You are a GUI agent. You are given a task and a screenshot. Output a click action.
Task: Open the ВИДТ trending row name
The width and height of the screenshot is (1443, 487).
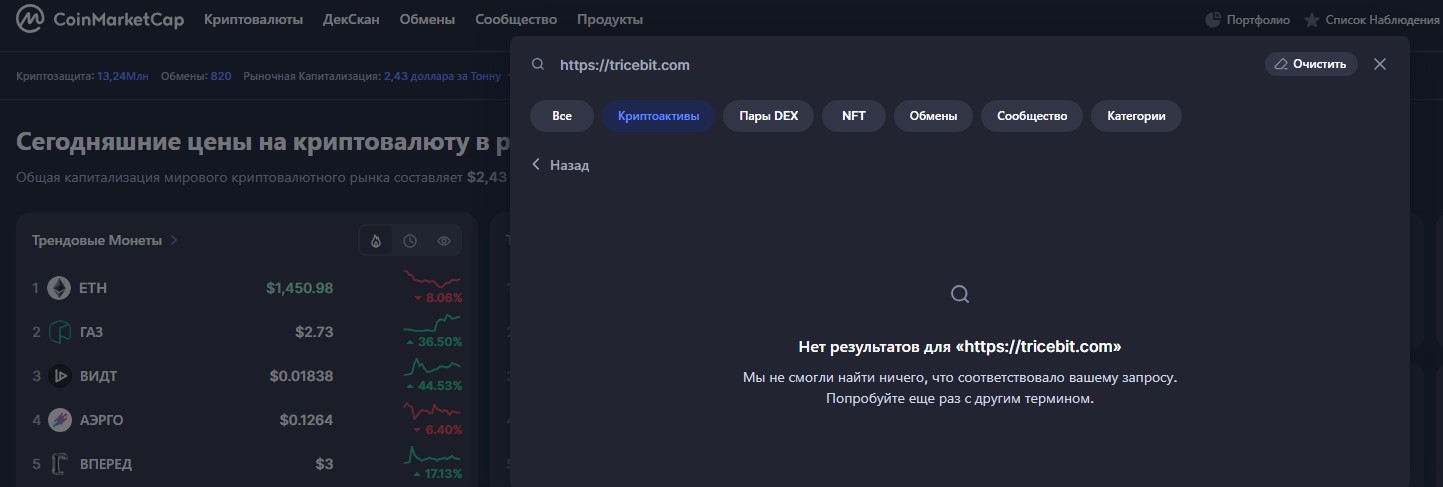click(x=98, y=376)
